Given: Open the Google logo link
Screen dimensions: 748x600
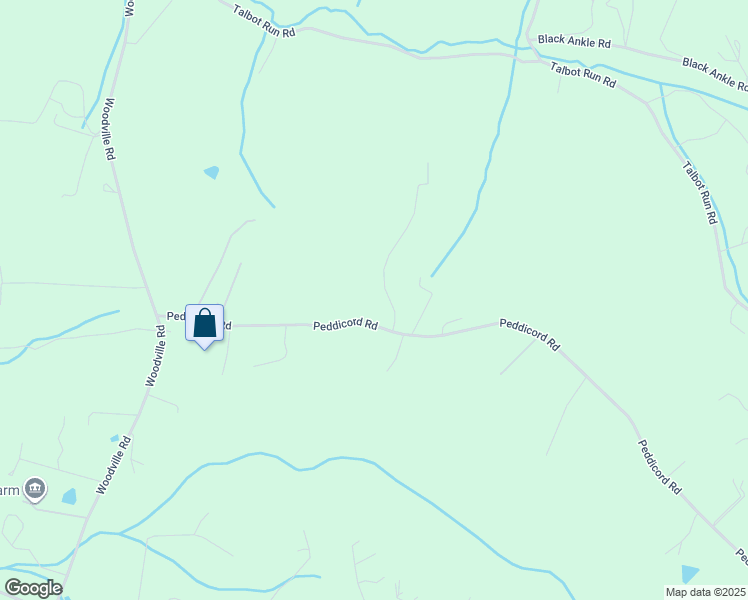Looking at the screenshot, I should tap(33, 588).
